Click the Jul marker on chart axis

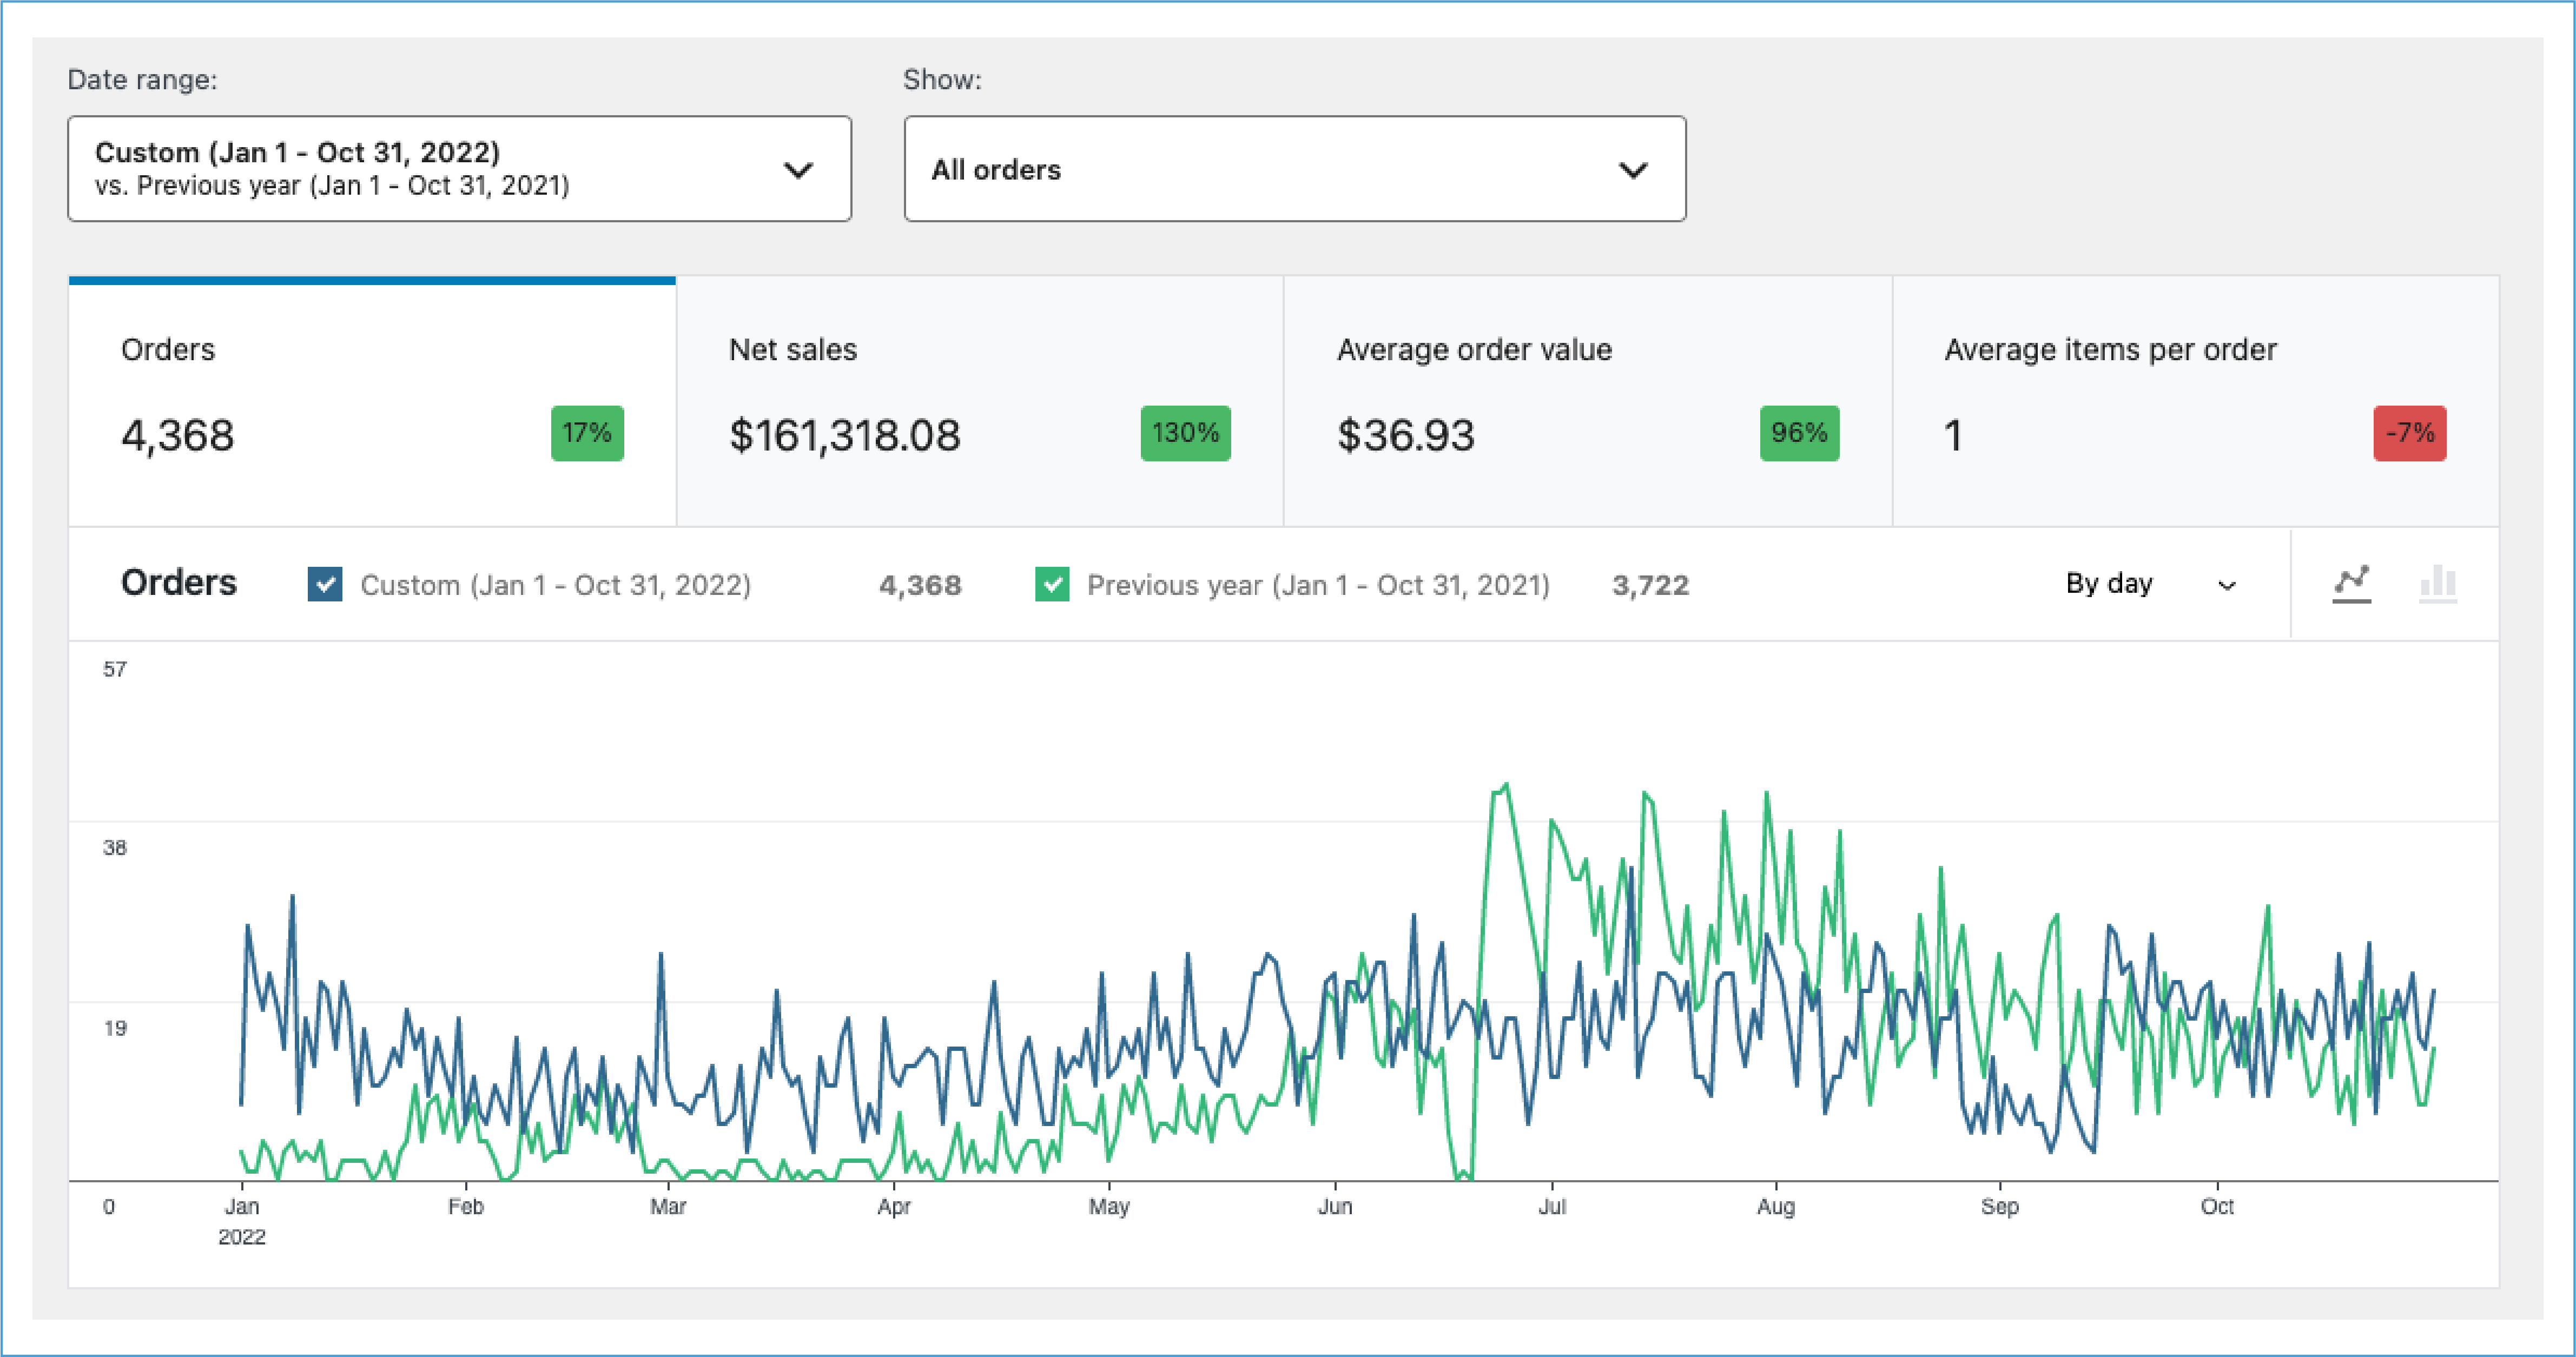point(1552,1206)
